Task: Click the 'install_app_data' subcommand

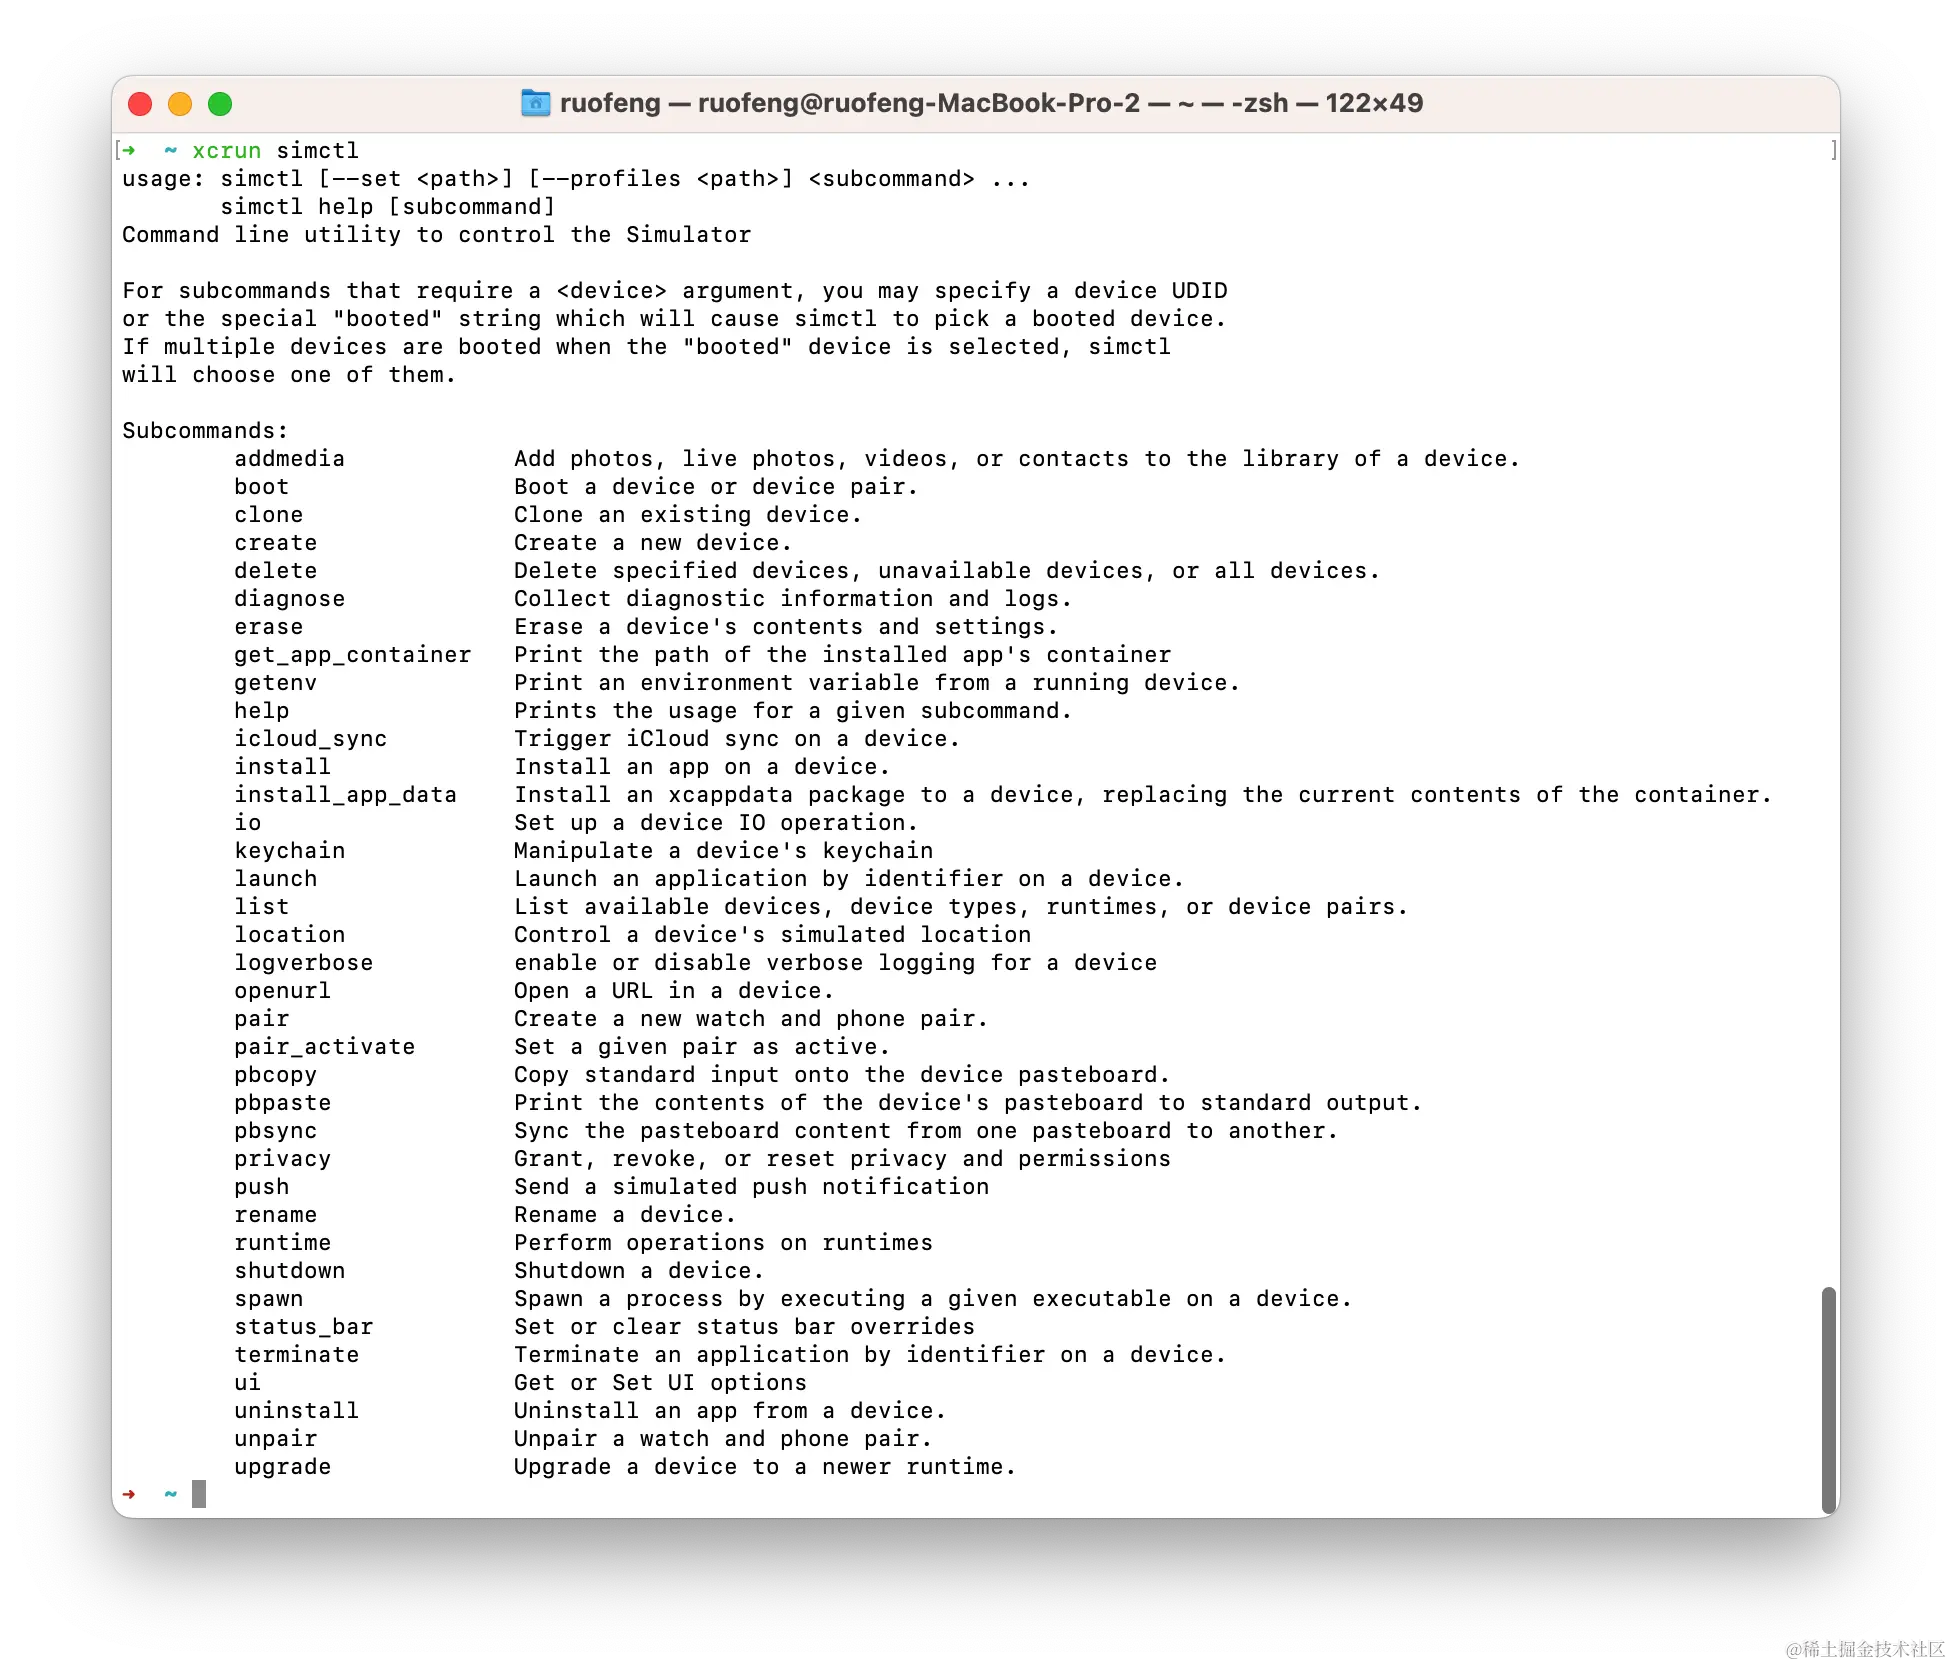Action: 346,795
